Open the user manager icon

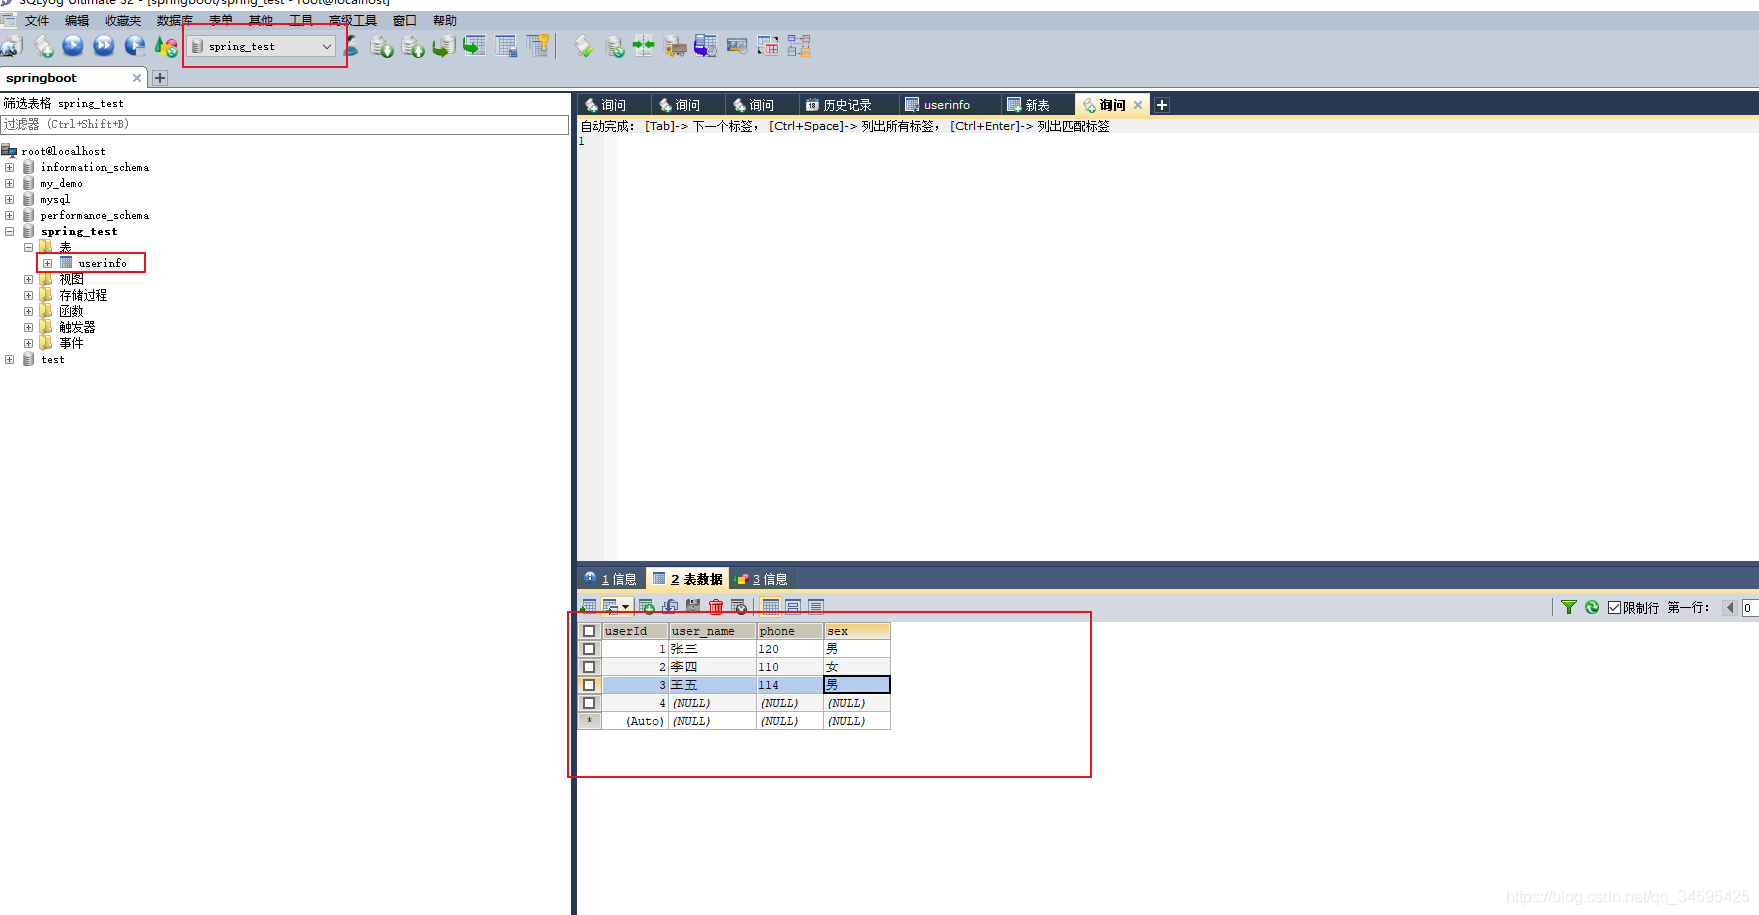tap(352, 46)
